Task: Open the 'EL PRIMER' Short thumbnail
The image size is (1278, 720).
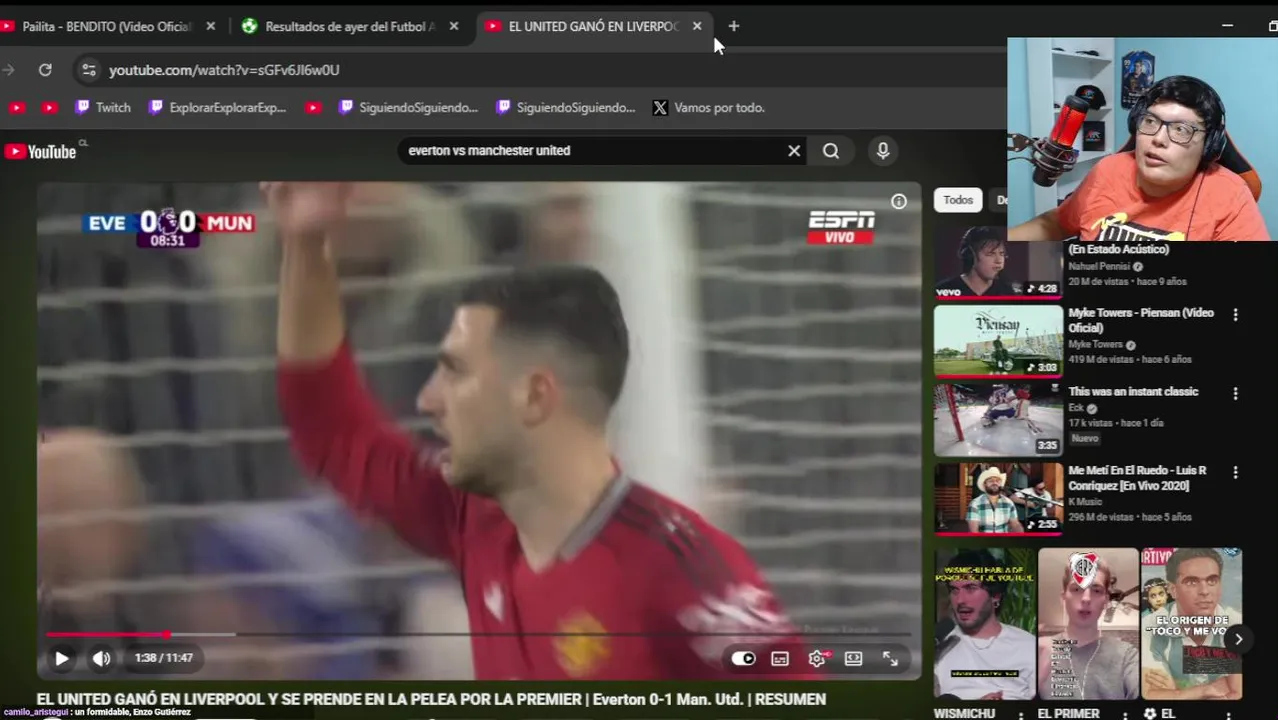Action: click(x=1088, y=623)
